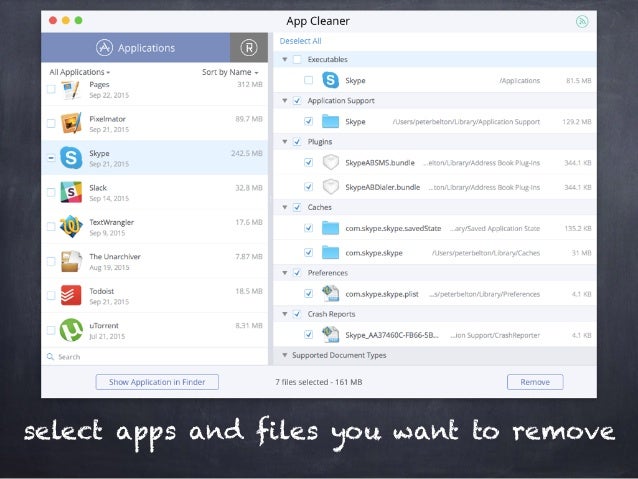
Task: Collapse the Caches section
Action: (285, 207)
